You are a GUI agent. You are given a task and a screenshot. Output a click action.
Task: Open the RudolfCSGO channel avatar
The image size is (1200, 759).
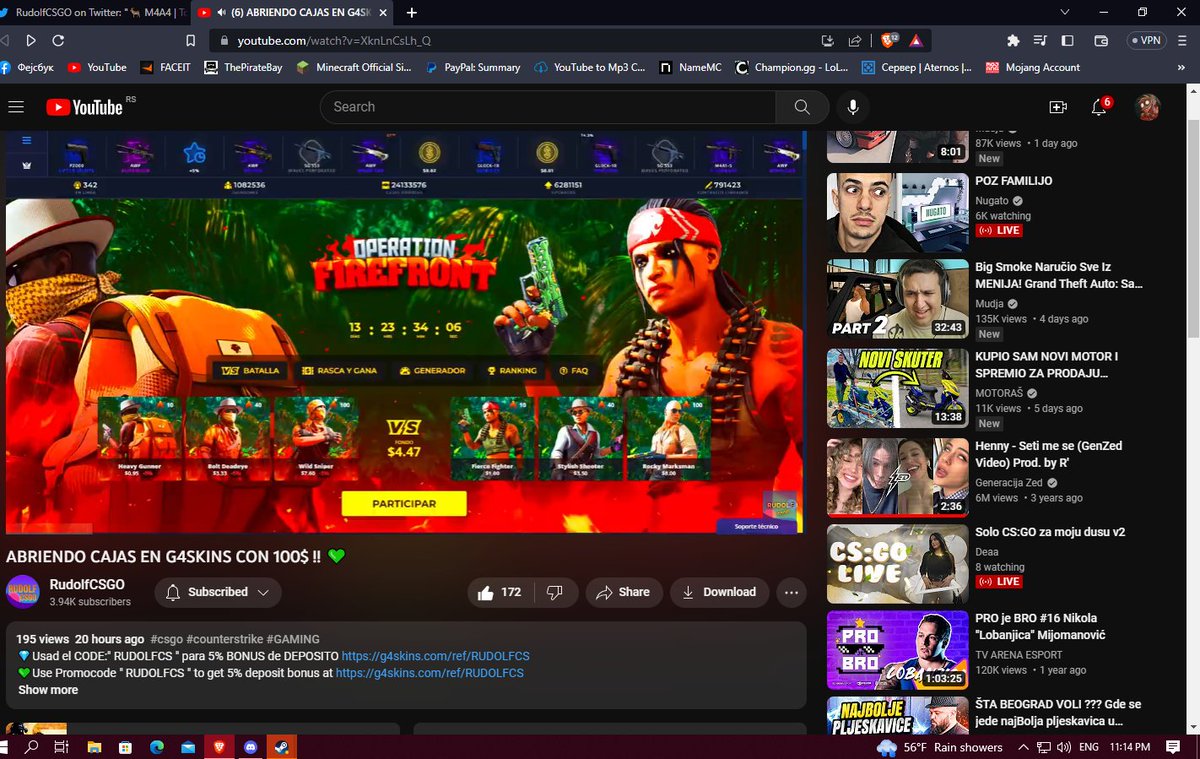pos(23,592)
